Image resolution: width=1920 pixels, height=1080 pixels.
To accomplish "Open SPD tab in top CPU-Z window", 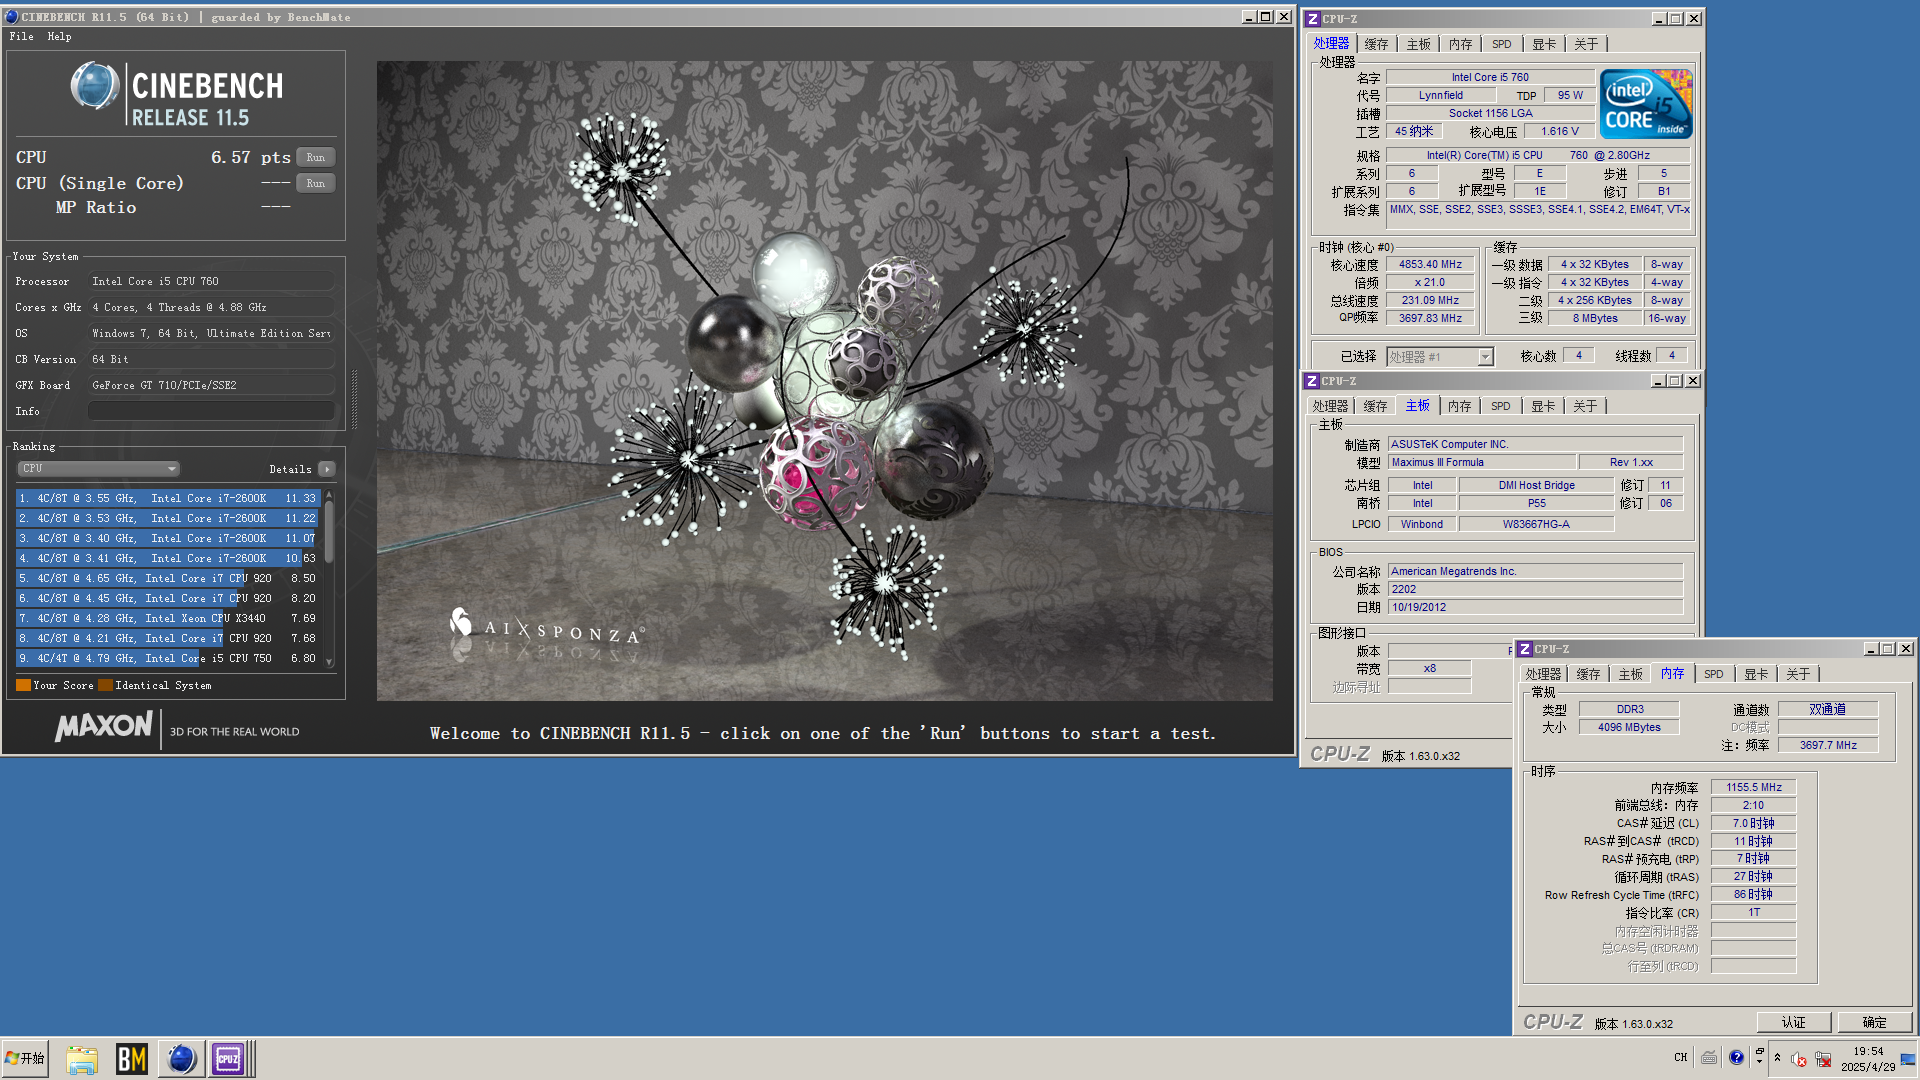I will pyautogui.click(x=1501, y=44).
